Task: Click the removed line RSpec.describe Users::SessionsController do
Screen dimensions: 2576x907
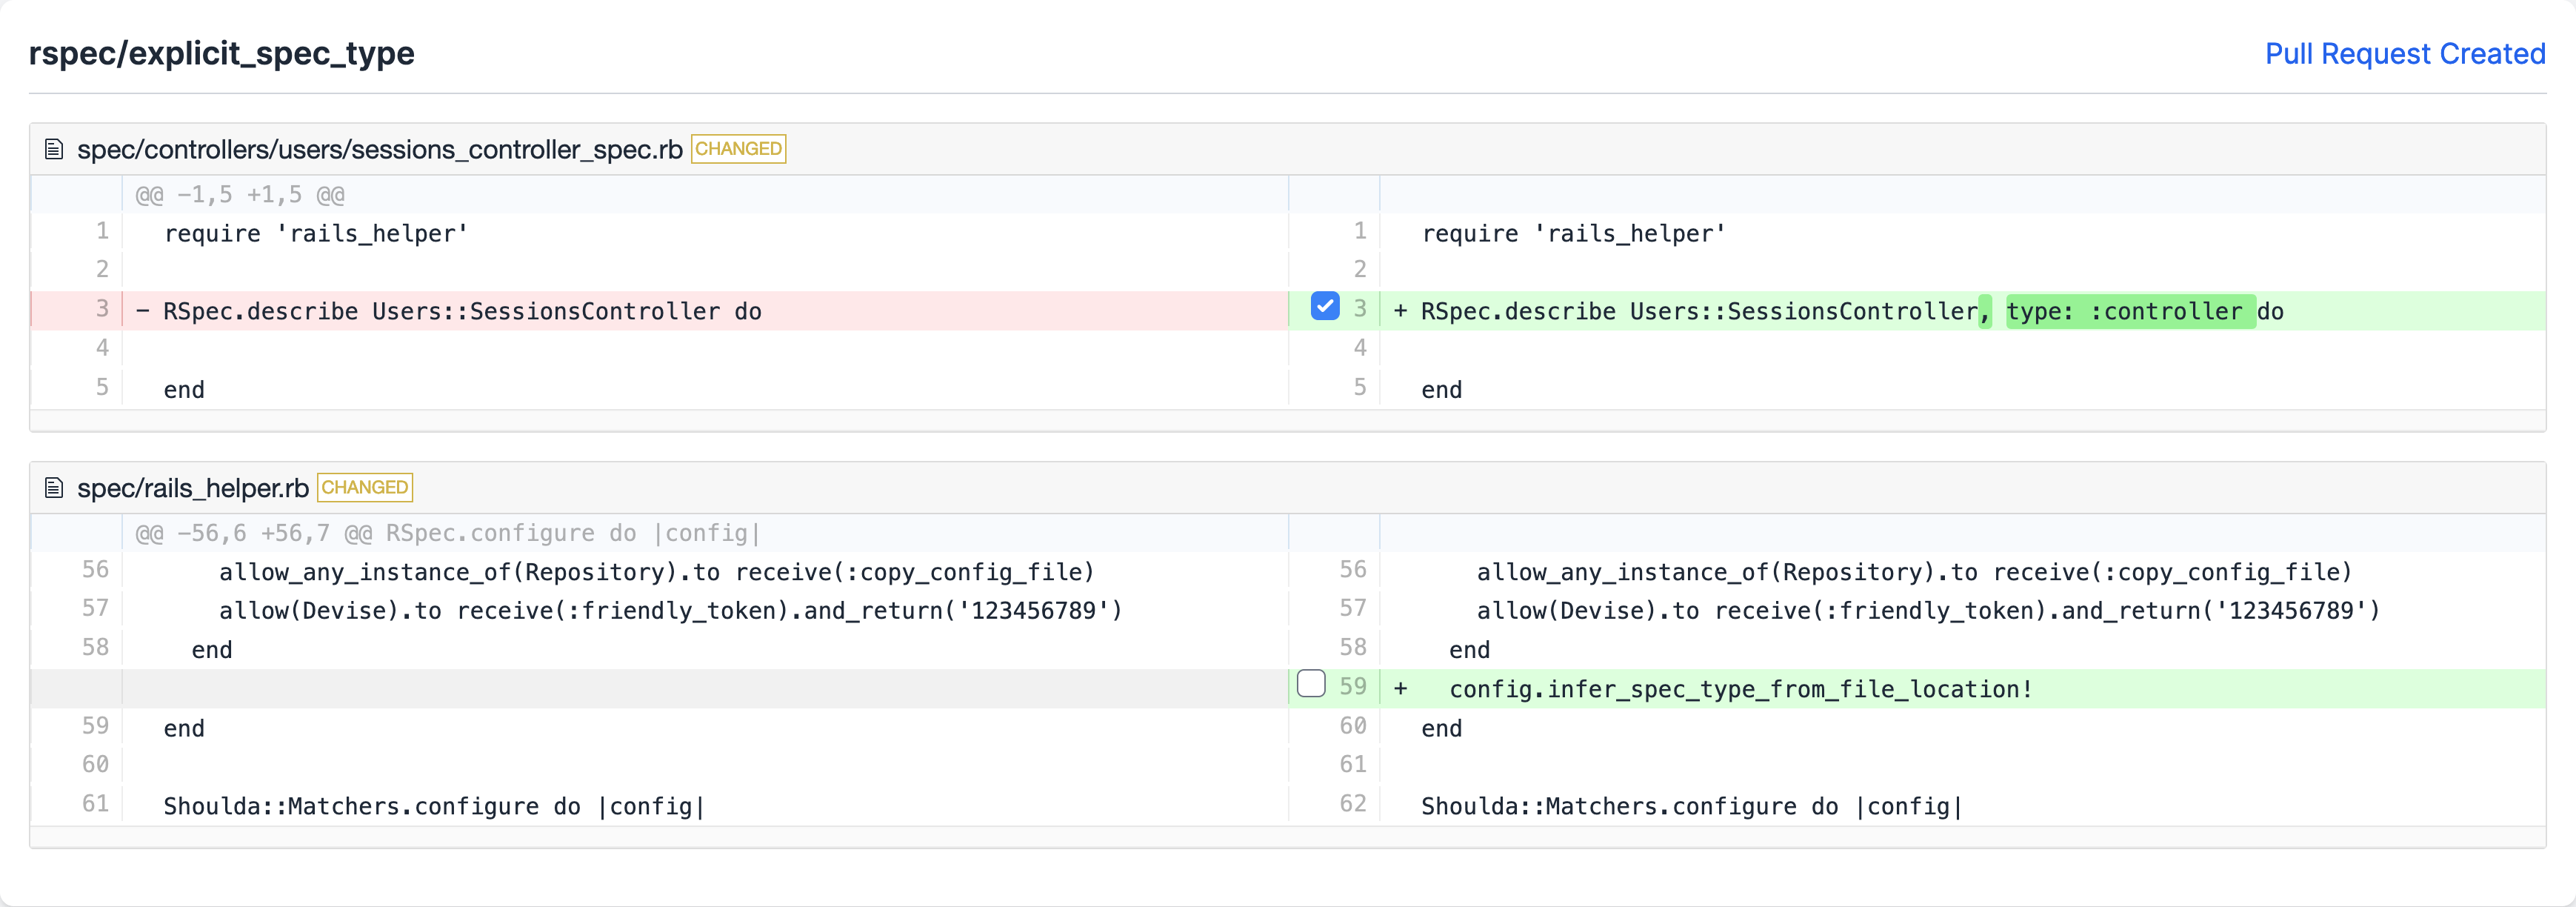Action: pos(462,312)
